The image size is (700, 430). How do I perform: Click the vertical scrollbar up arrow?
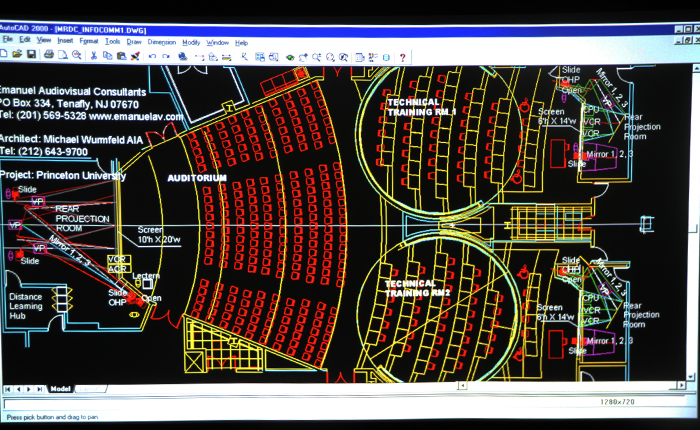click(x=696, y=69)
